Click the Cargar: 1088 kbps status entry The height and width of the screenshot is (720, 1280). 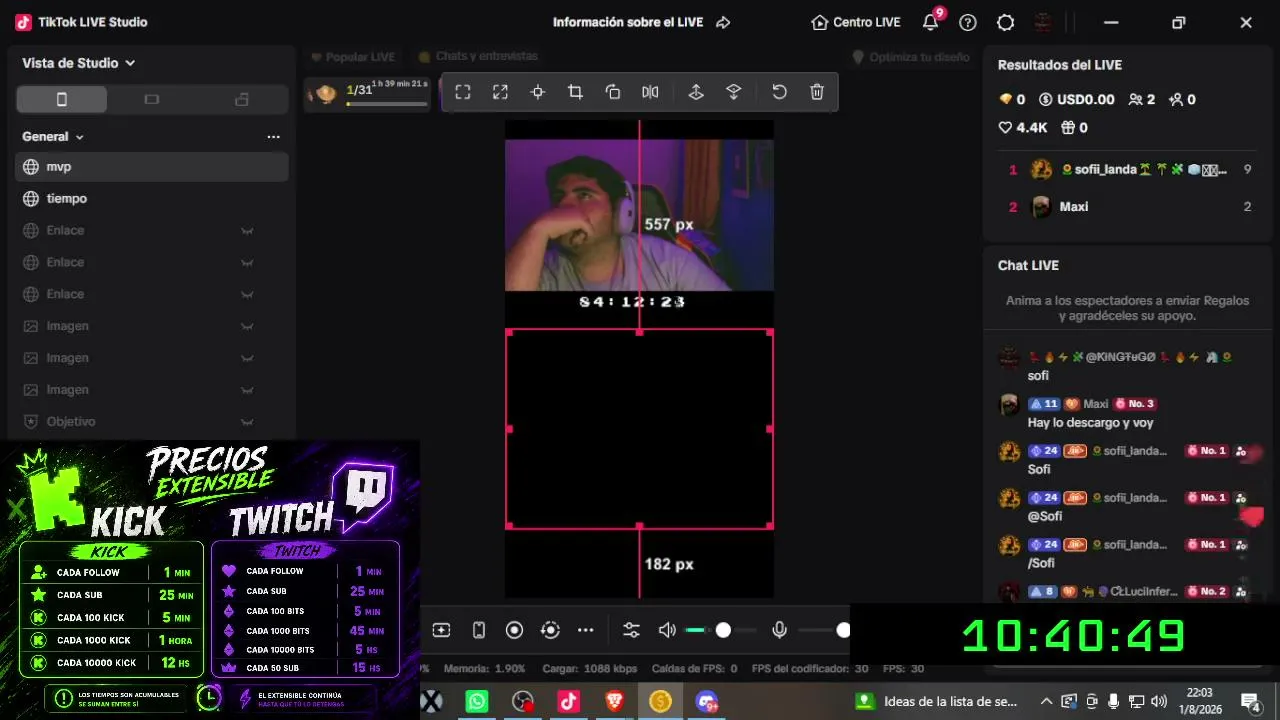point(590,668)
